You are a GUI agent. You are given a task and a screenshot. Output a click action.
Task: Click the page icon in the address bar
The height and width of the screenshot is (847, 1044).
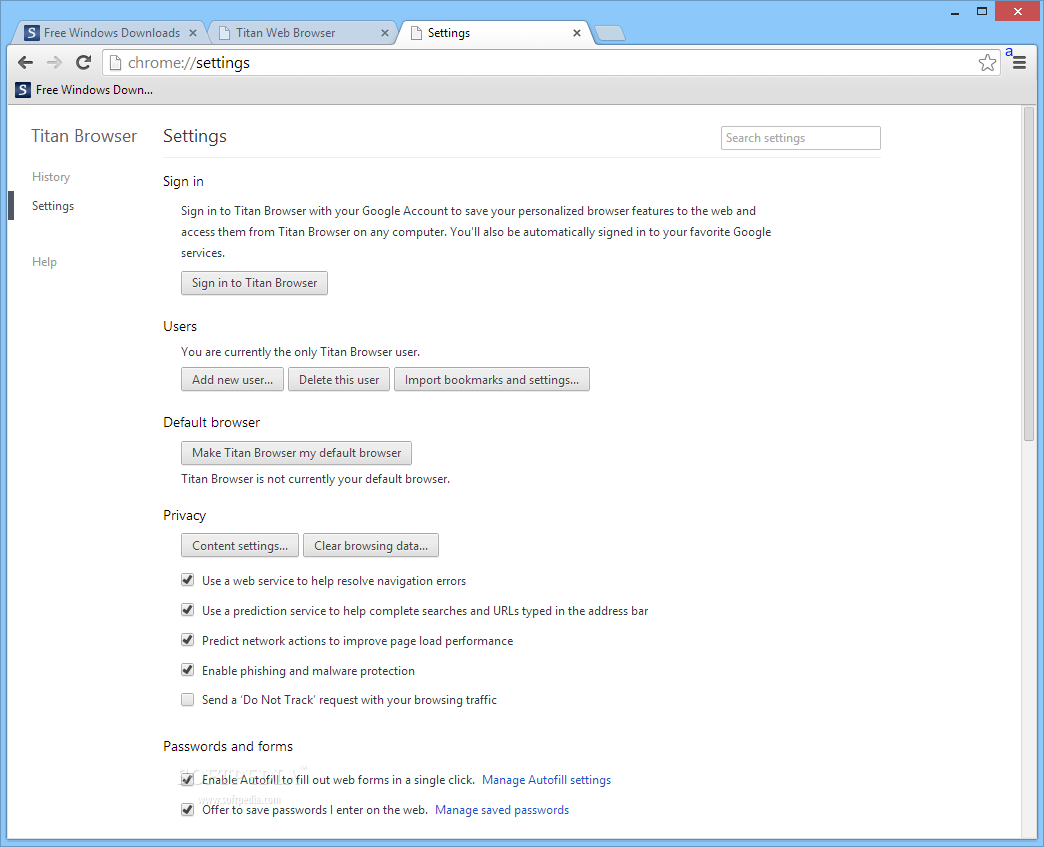pos(115,63)
